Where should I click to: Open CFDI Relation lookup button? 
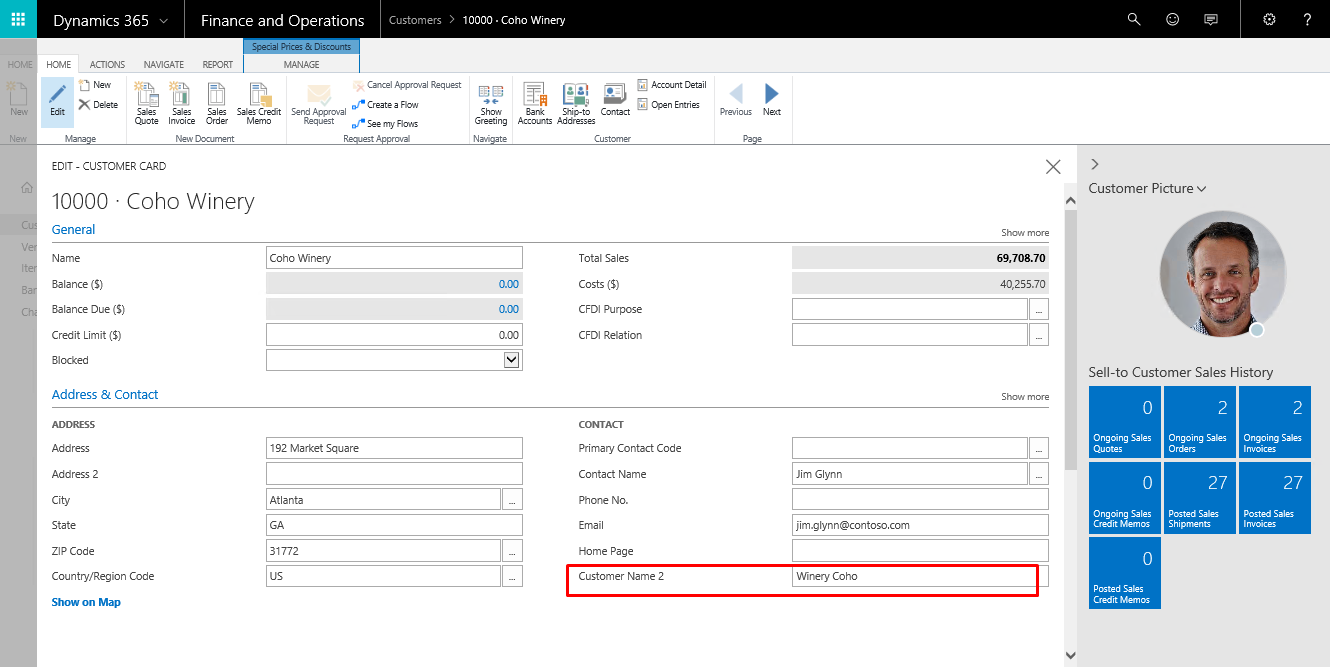[x=1039, y=335]
